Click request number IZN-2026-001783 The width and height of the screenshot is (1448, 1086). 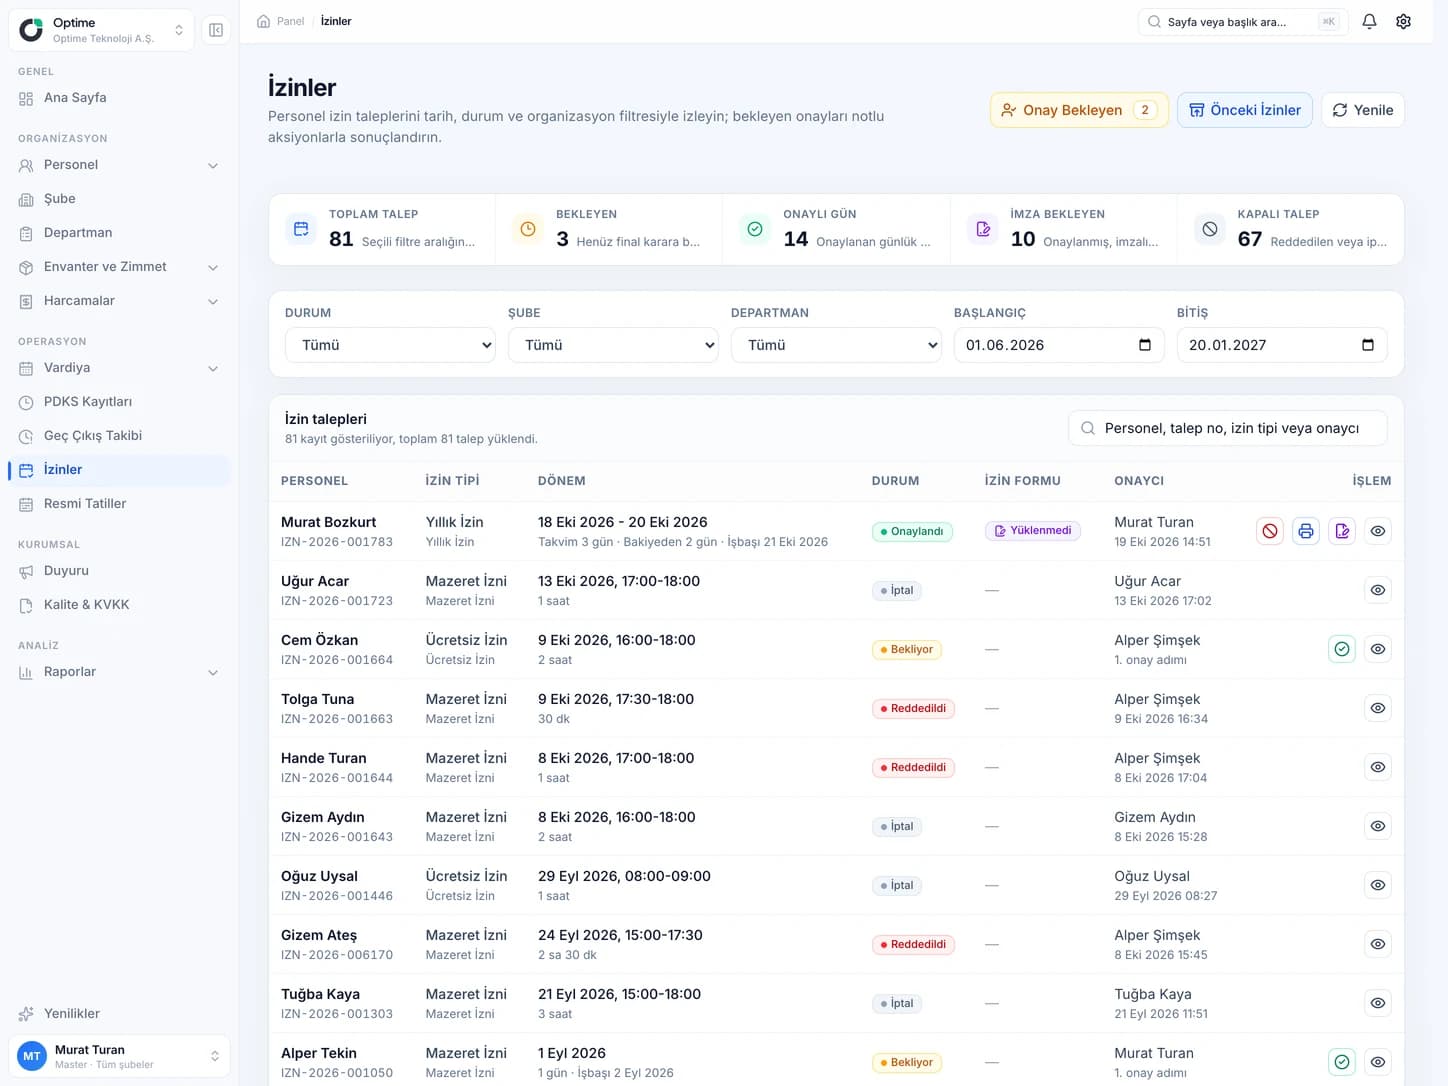337,542
